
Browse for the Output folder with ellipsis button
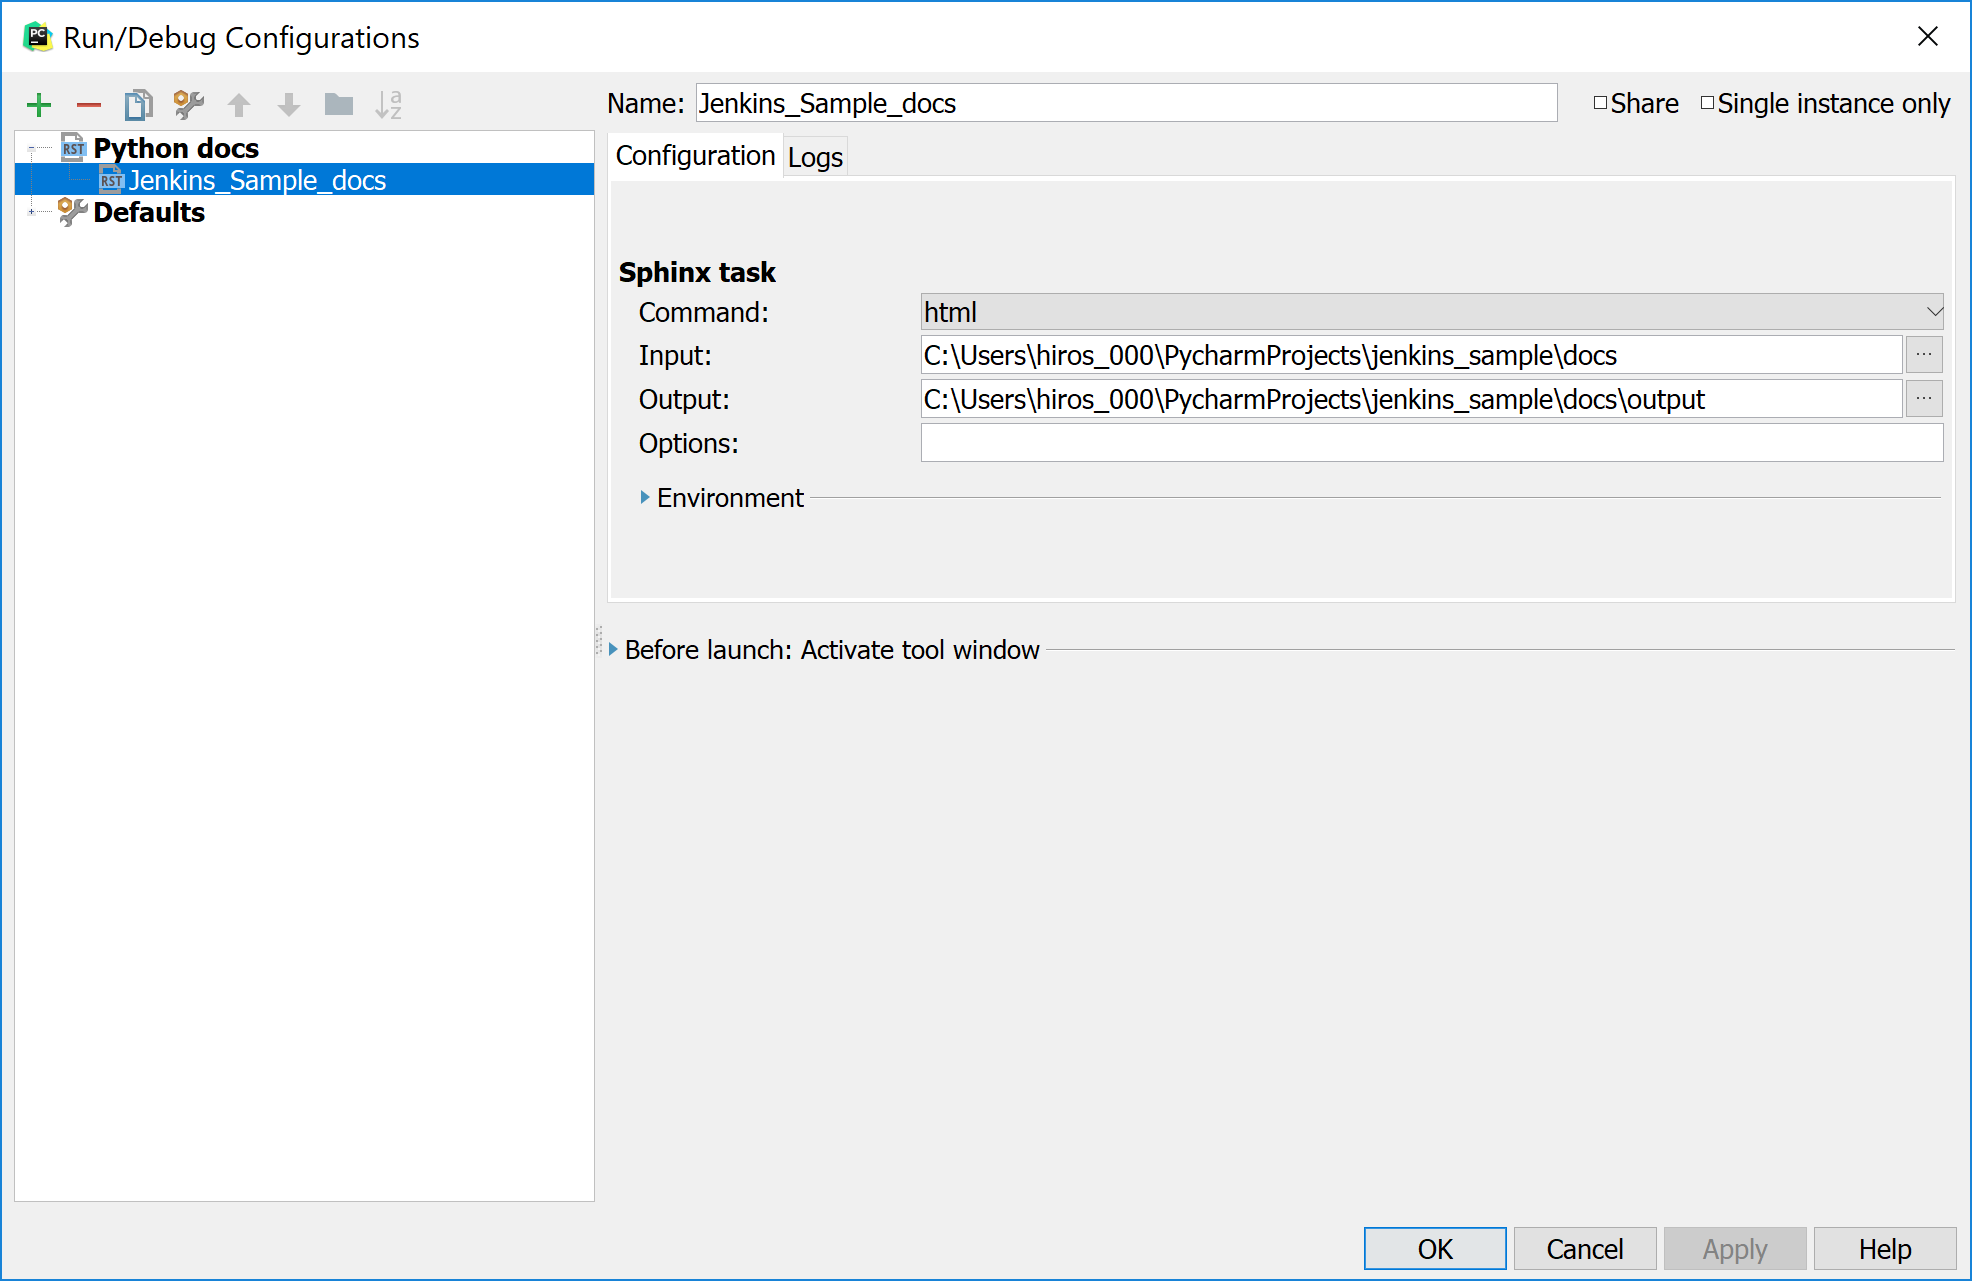[x=1924, y=399]
